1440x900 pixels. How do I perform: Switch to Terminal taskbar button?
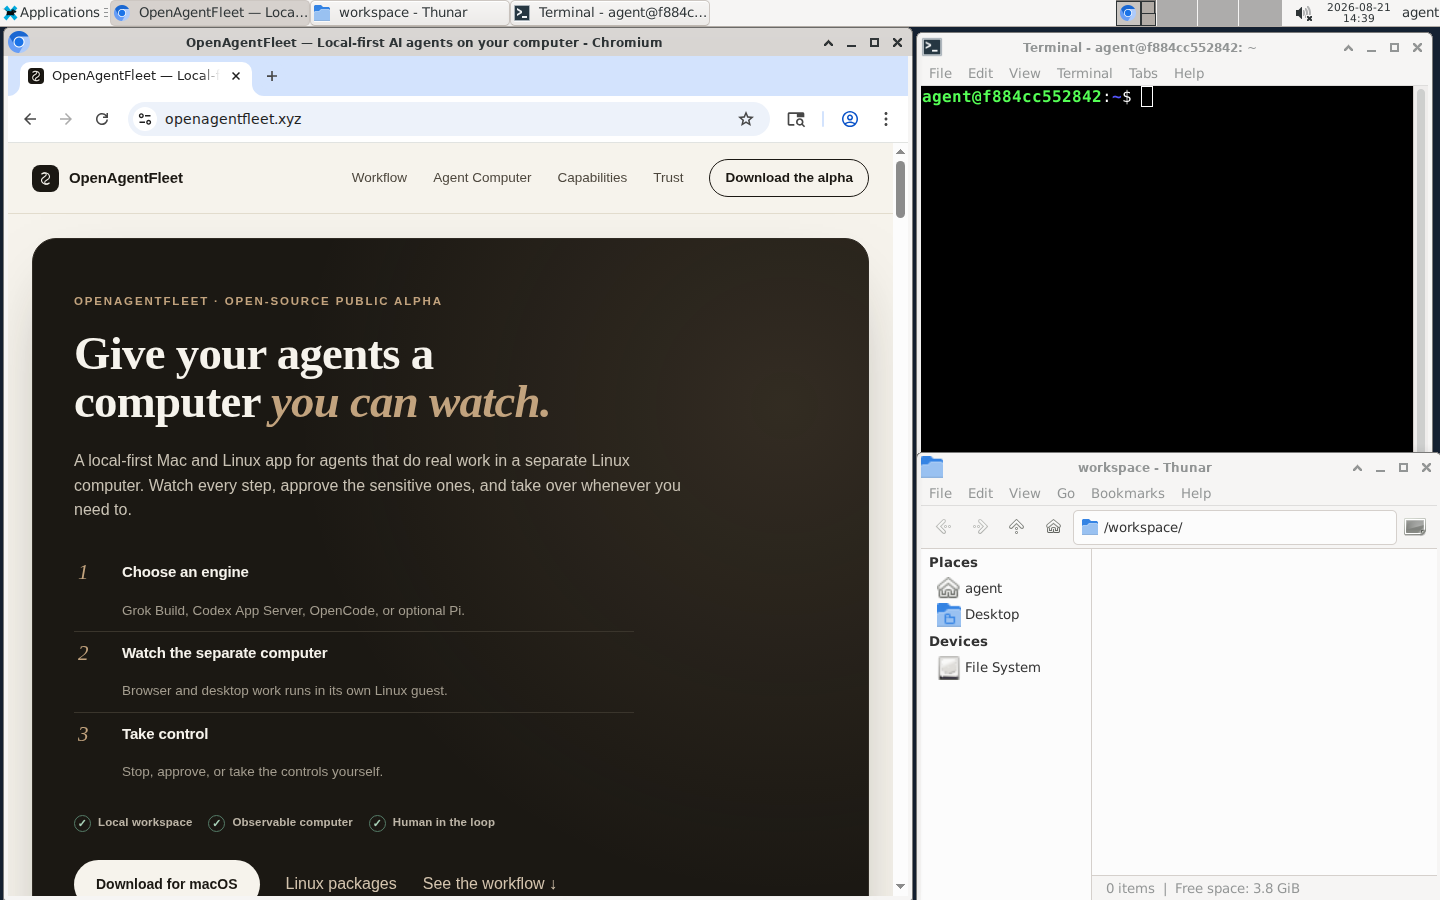(x=610, y=13)
